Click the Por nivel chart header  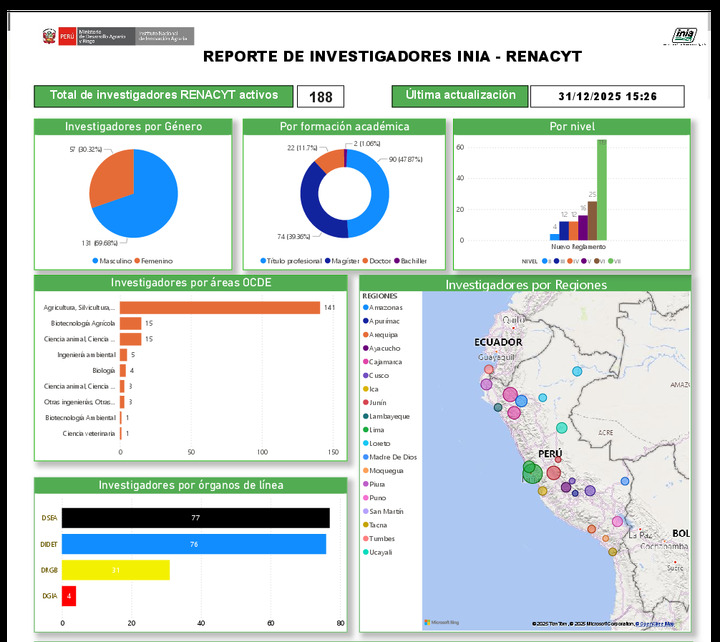pyautogui.click(x=572, y=127)
